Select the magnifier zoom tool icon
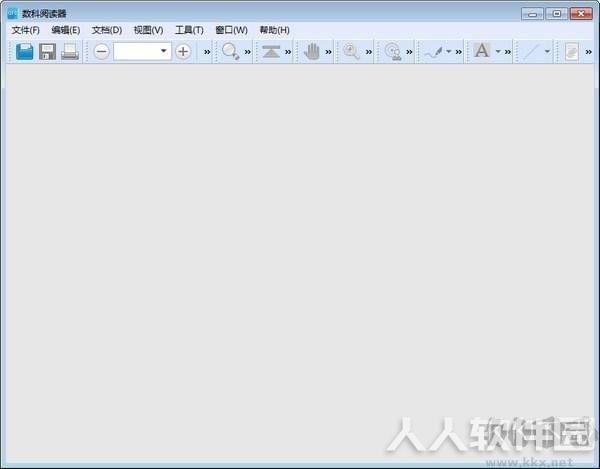Screen dimensions: 600x469 351,52
